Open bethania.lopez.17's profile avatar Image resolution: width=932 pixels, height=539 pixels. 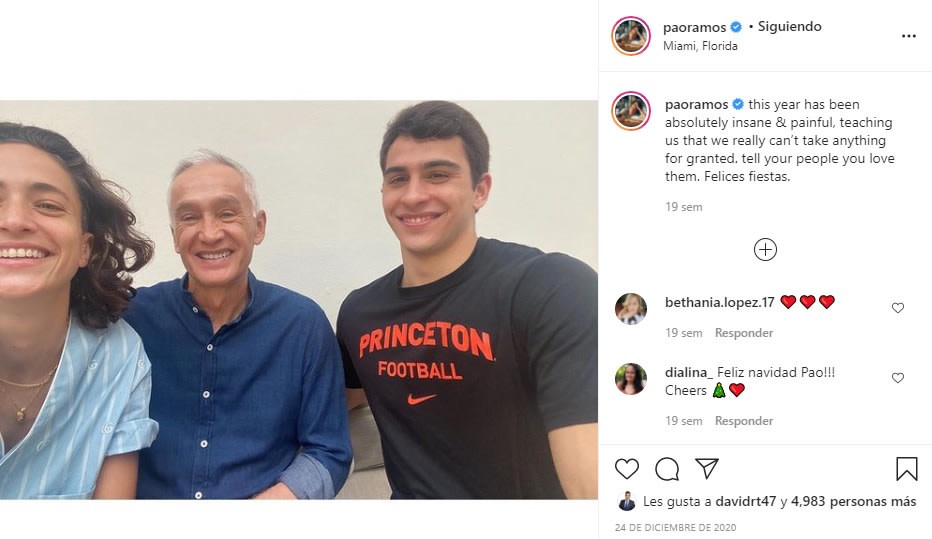(631, 309)
